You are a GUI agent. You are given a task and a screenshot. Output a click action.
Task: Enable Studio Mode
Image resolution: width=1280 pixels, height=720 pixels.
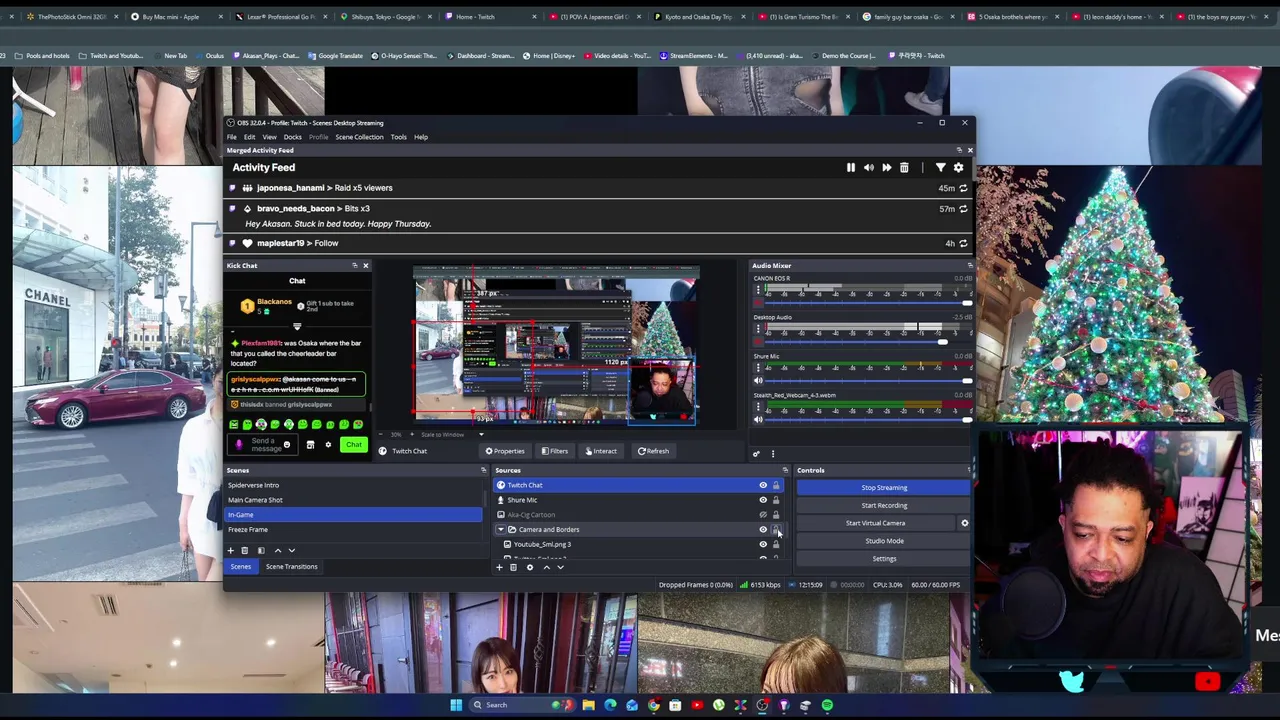884,541
